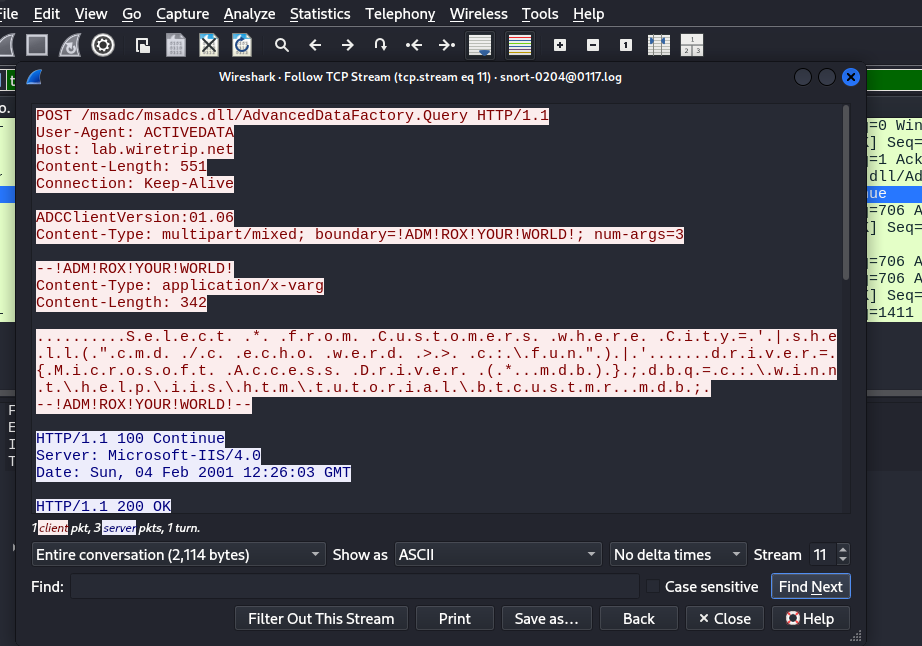Click the save capture file icon
This screenshot has height=646, width=922.
pos(175,45)
